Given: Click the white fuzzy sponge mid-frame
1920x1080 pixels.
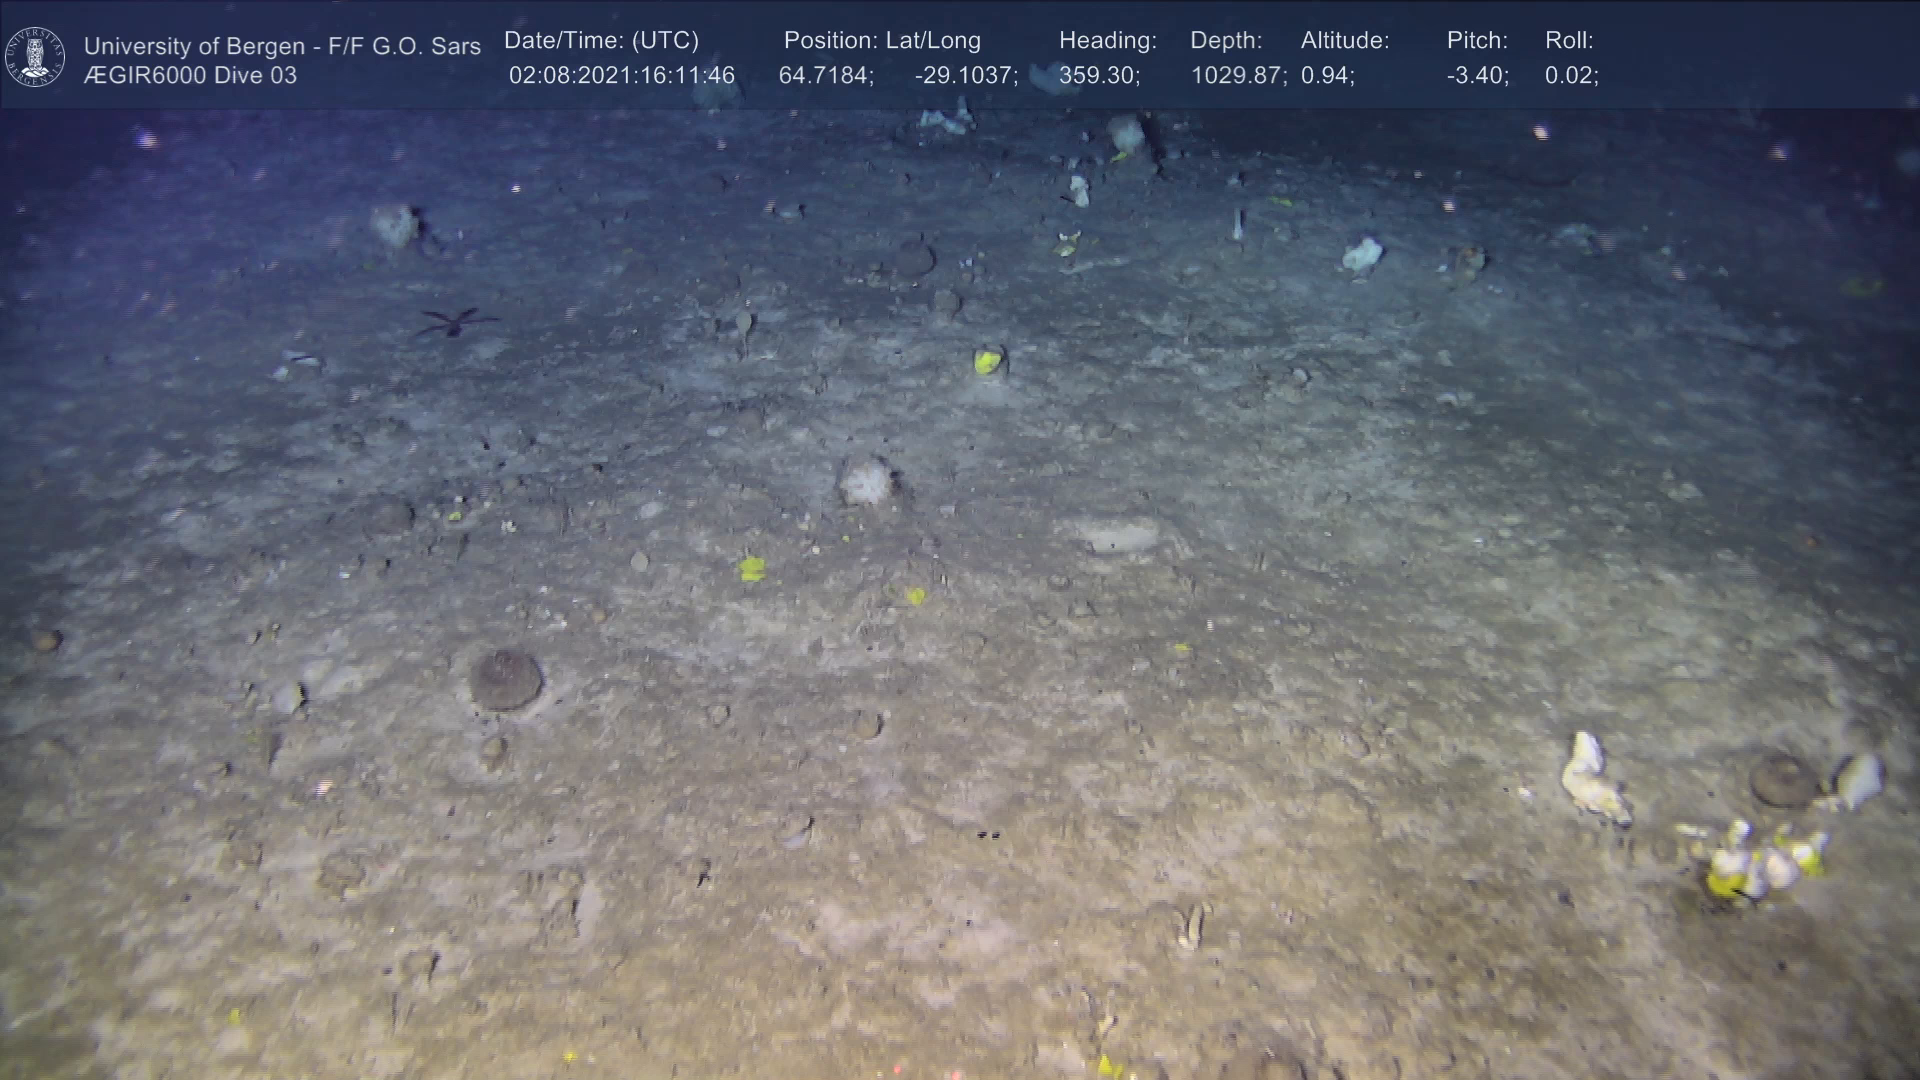Looking at the screenshot, I should point(866,482).
